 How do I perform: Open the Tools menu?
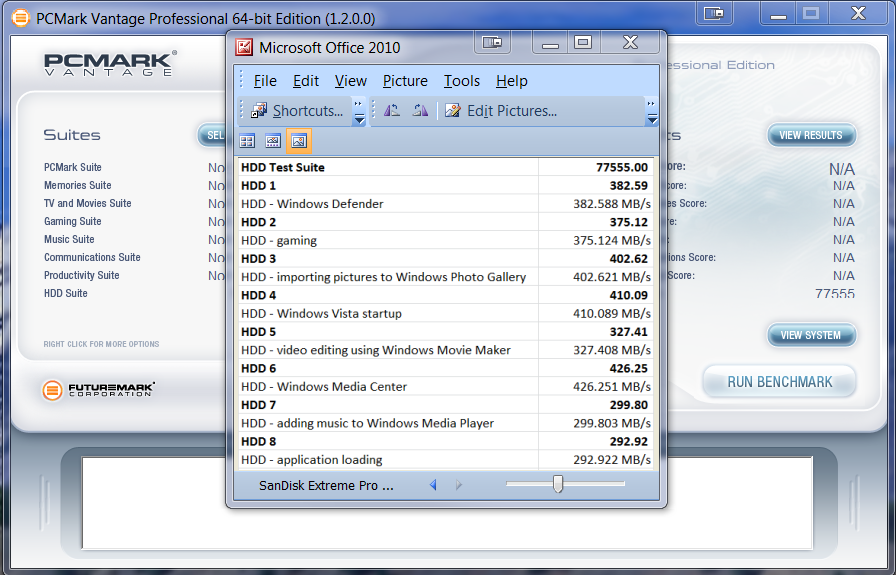pyautogui.click(x=462, y=81)
